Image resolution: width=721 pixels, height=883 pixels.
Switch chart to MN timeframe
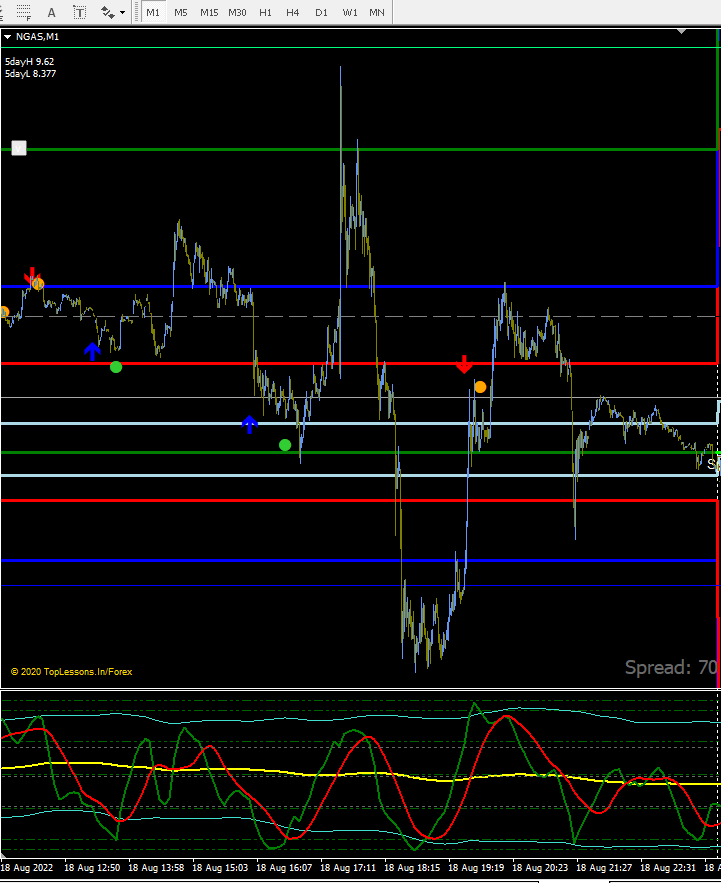coord(377,12)
